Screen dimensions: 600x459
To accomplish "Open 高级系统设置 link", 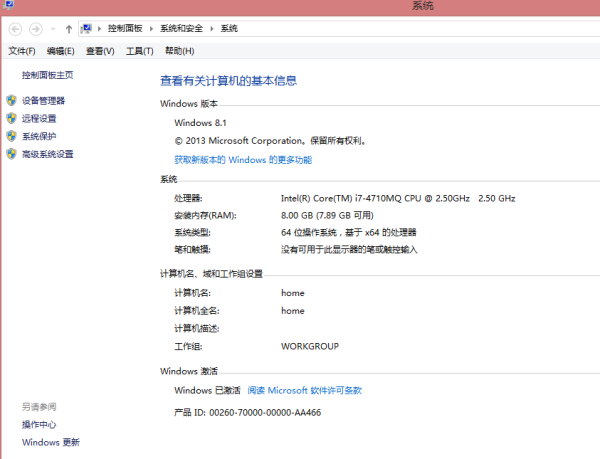I will point(47,154).
